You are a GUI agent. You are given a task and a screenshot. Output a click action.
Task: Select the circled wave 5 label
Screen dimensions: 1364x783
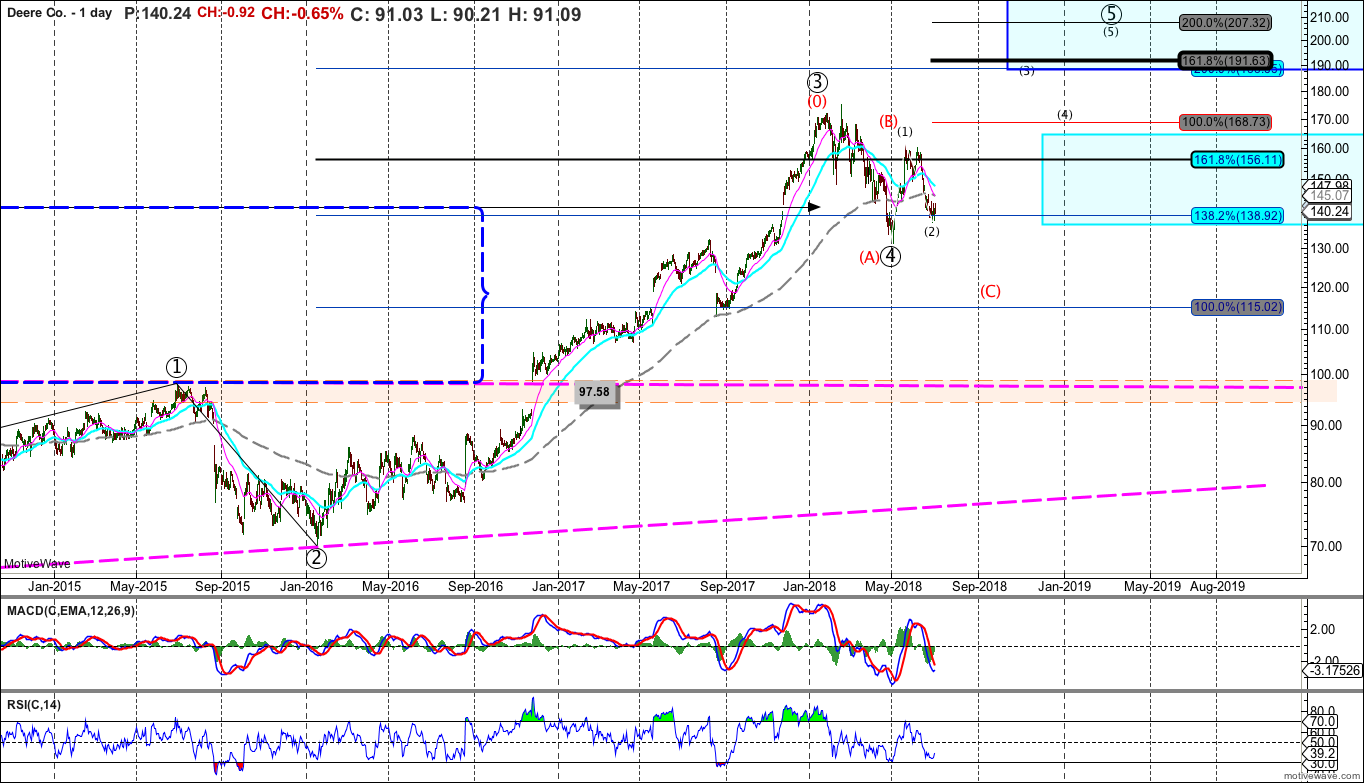pos(1112,13)
